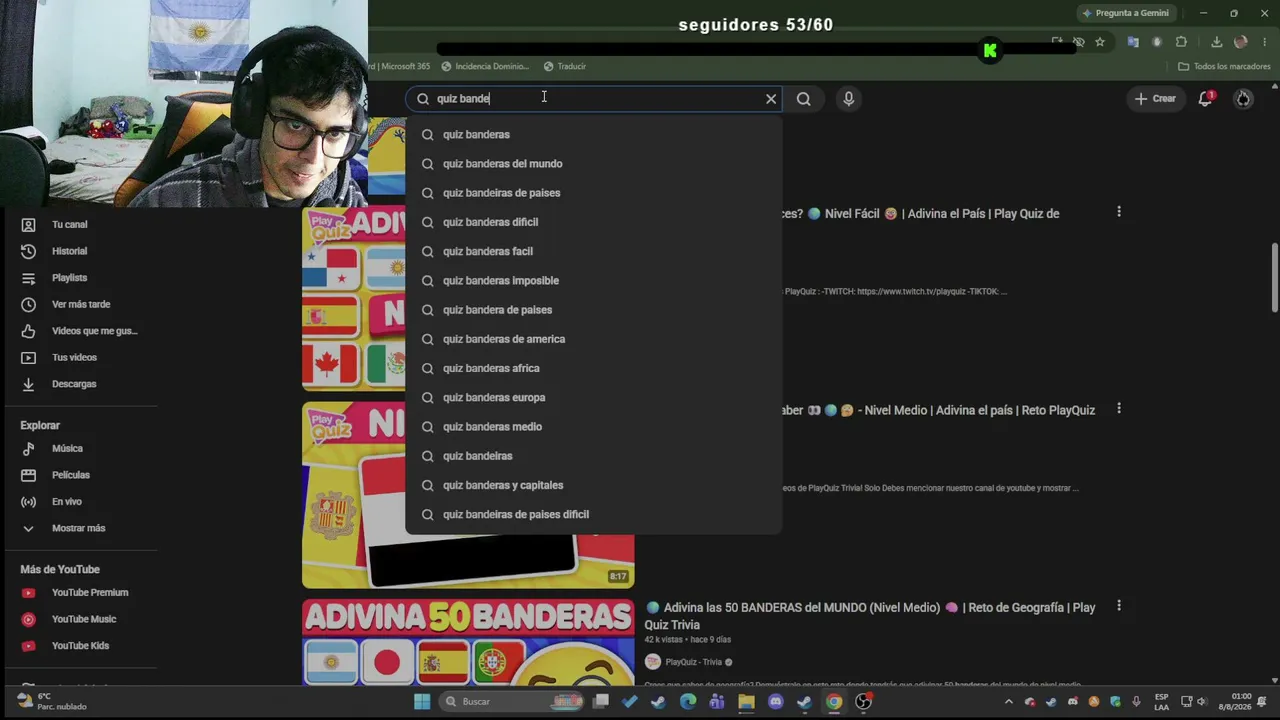
Task: Open Ver más tarde in the sidebar
Action: [x=81, y=304]
